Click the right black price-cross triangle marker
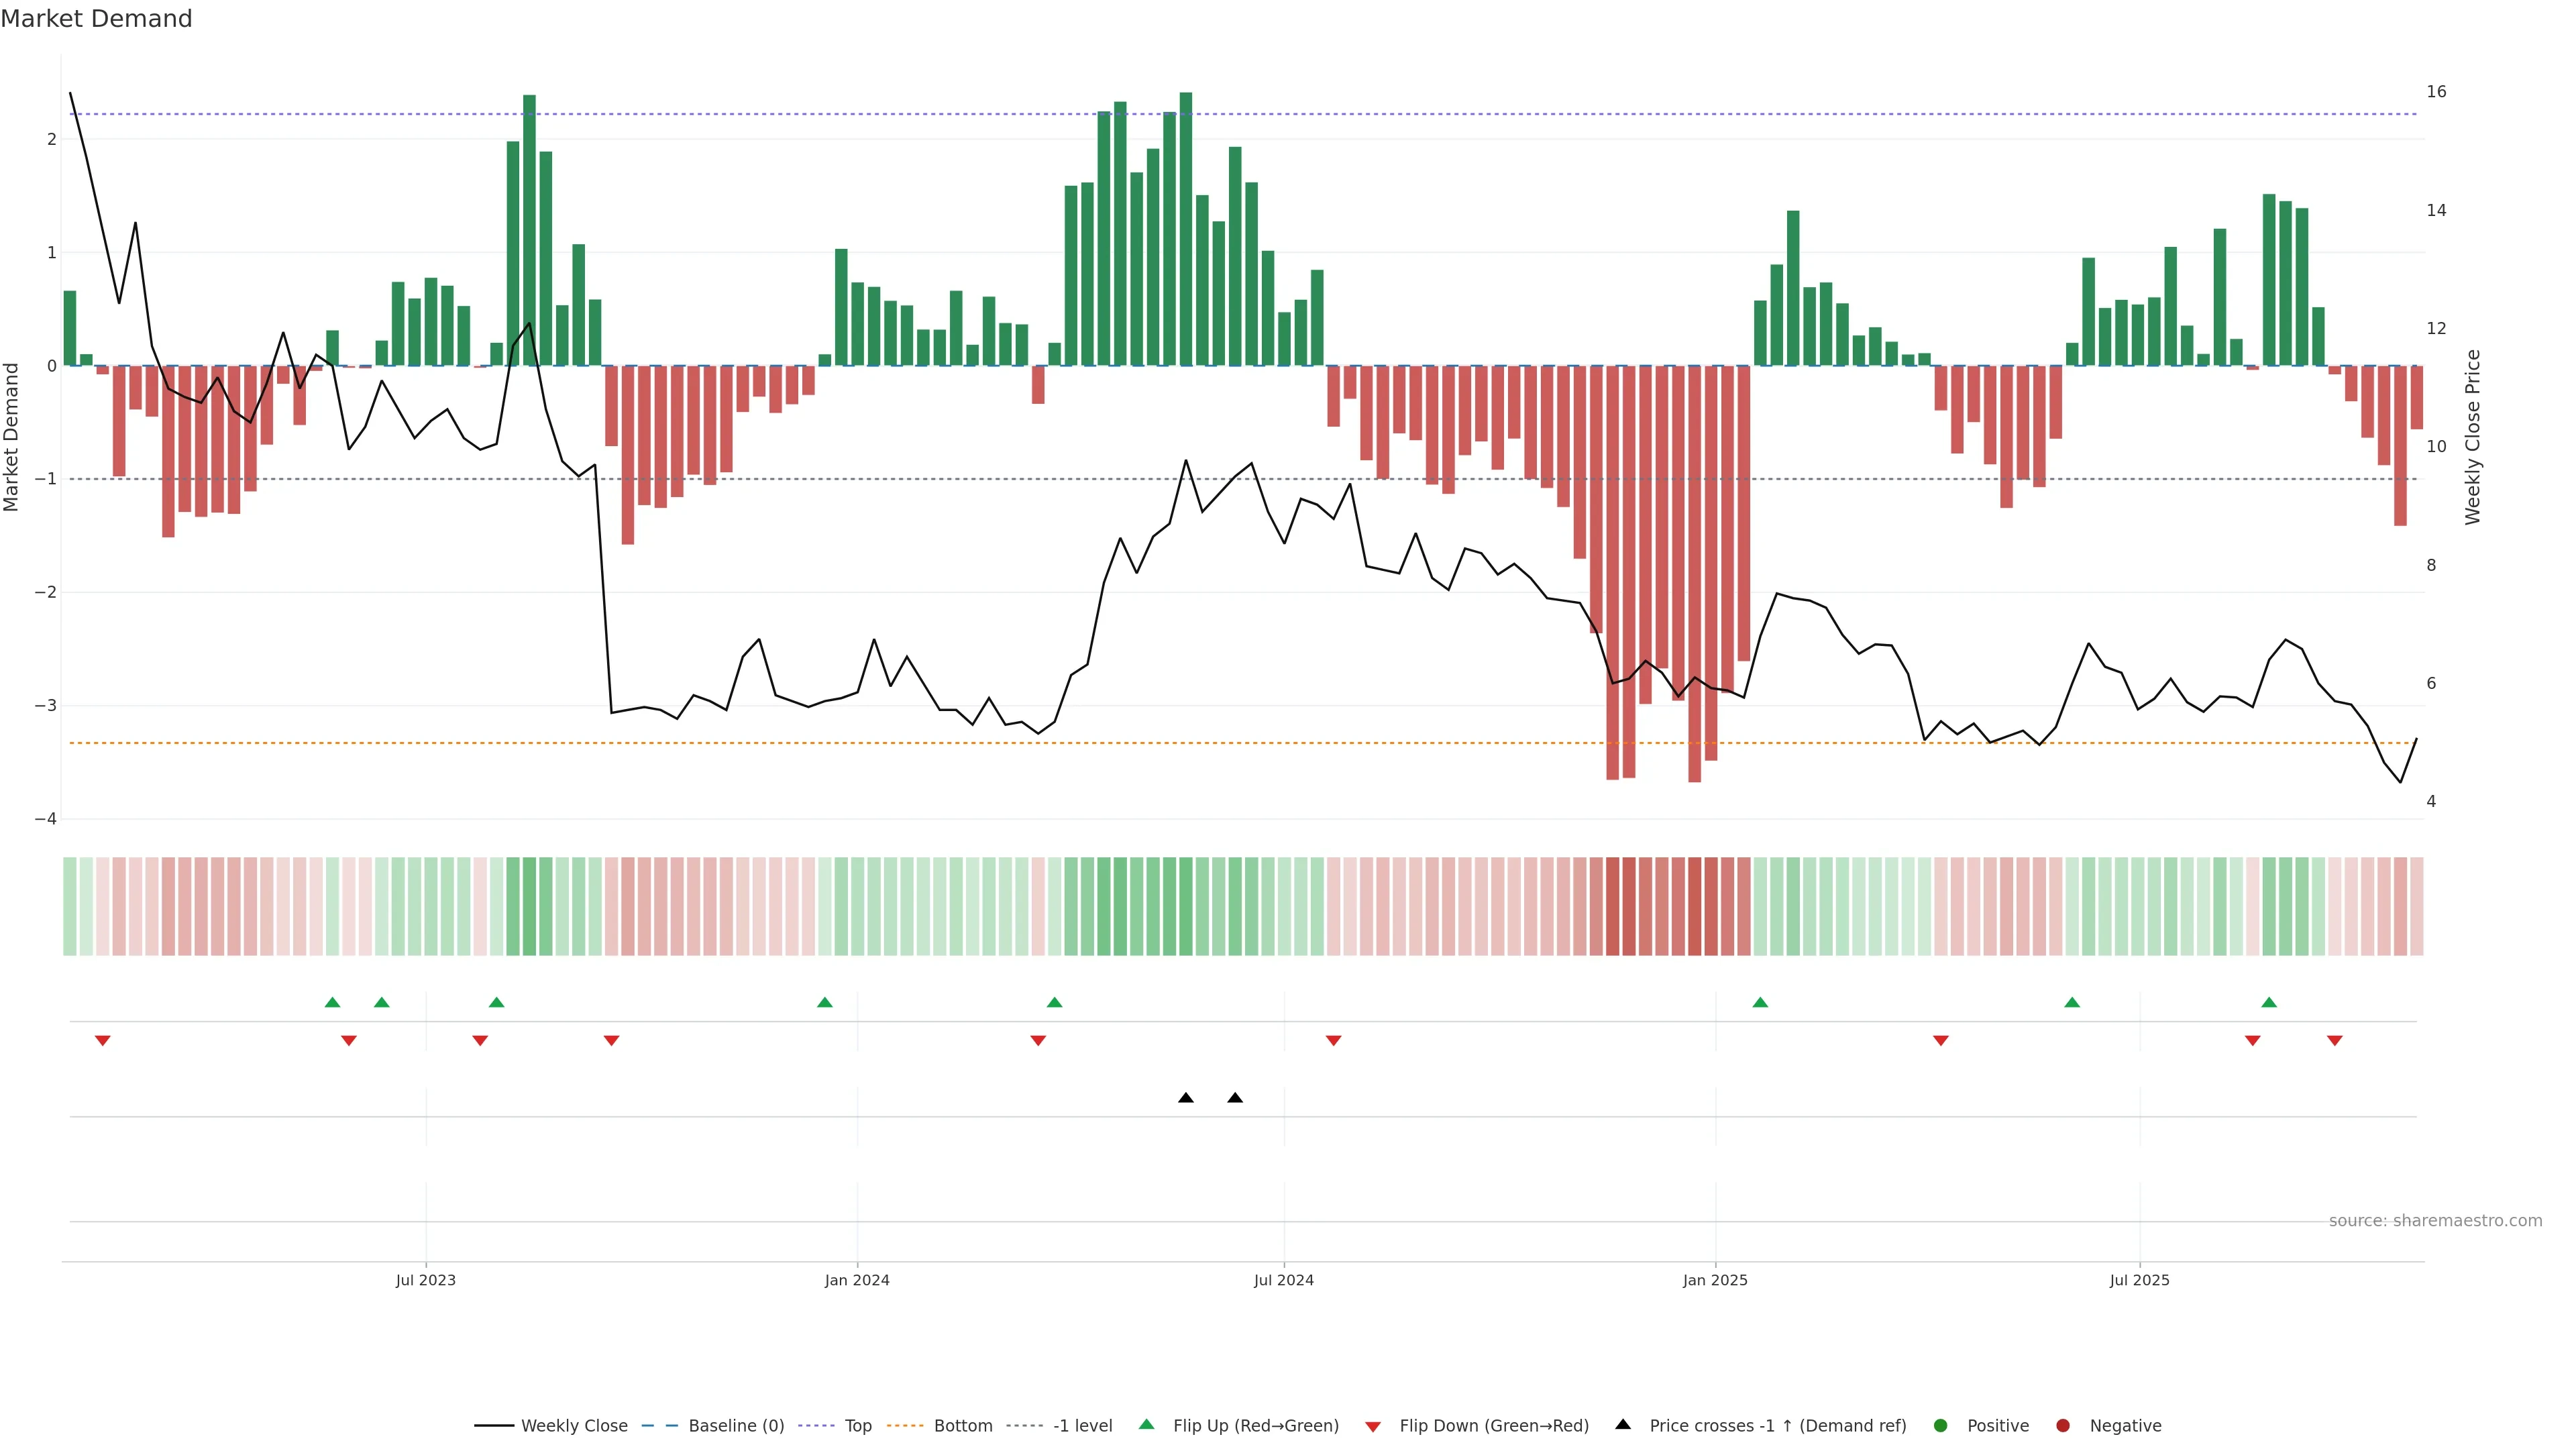2576x1449 pixels. tap(1235, 1098)
